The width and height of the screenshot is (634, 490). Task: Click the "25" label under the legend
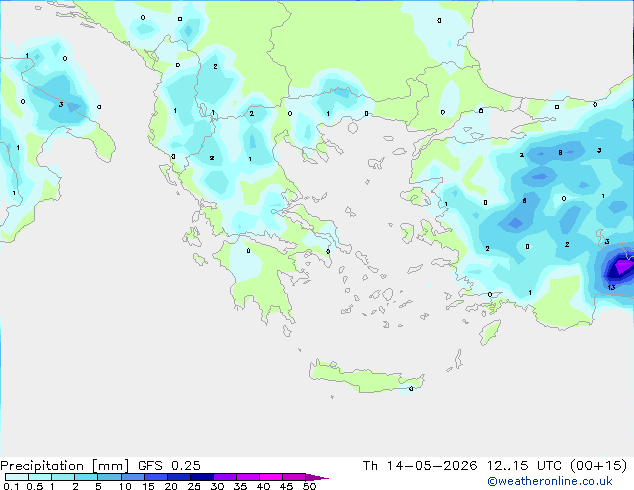194,486
